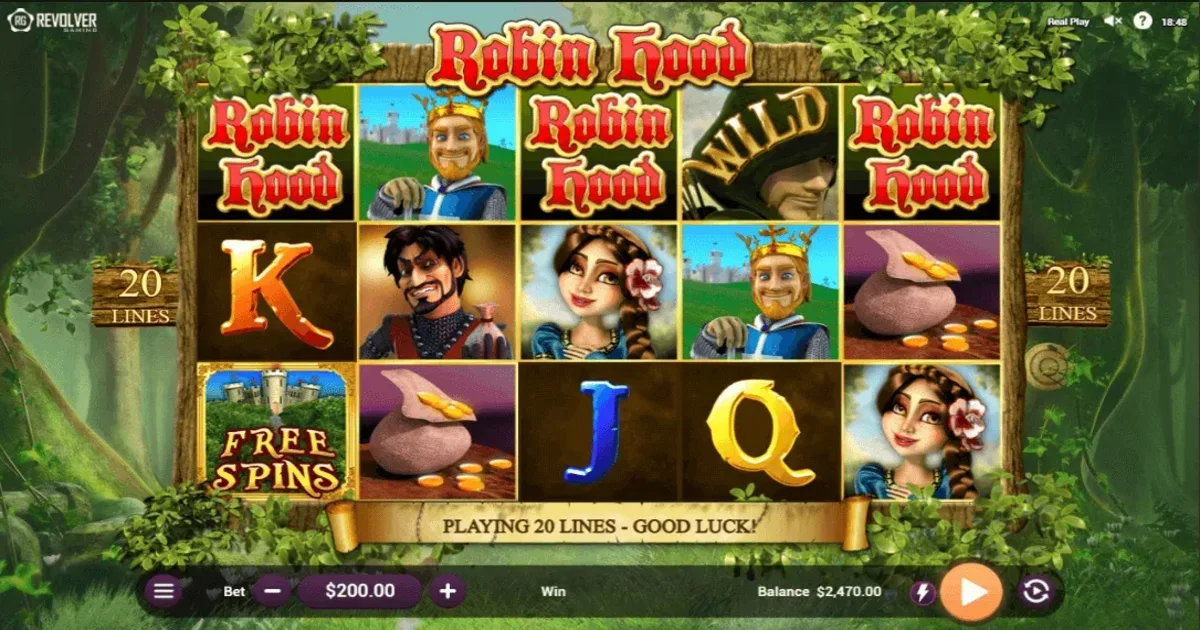This screenshot has width=1200, height=630.
Task: Toggle the autoplay circular arrows icon
Action: coord(1036,592)
